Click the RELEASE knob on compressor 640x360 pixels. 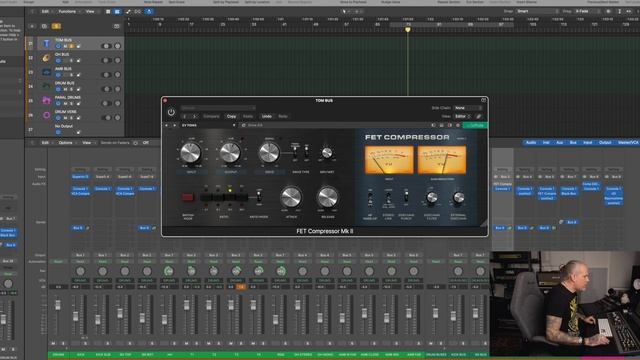pos(328,197)
